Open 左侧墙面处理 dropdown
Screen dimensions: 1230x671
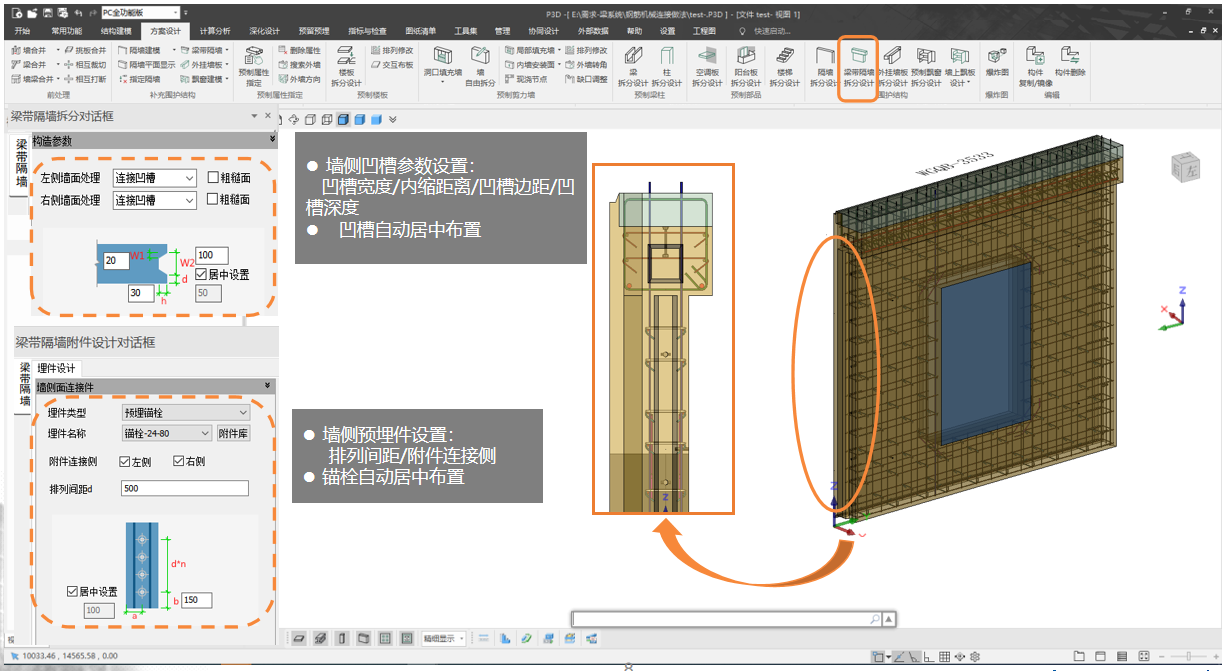coord(155,178)
